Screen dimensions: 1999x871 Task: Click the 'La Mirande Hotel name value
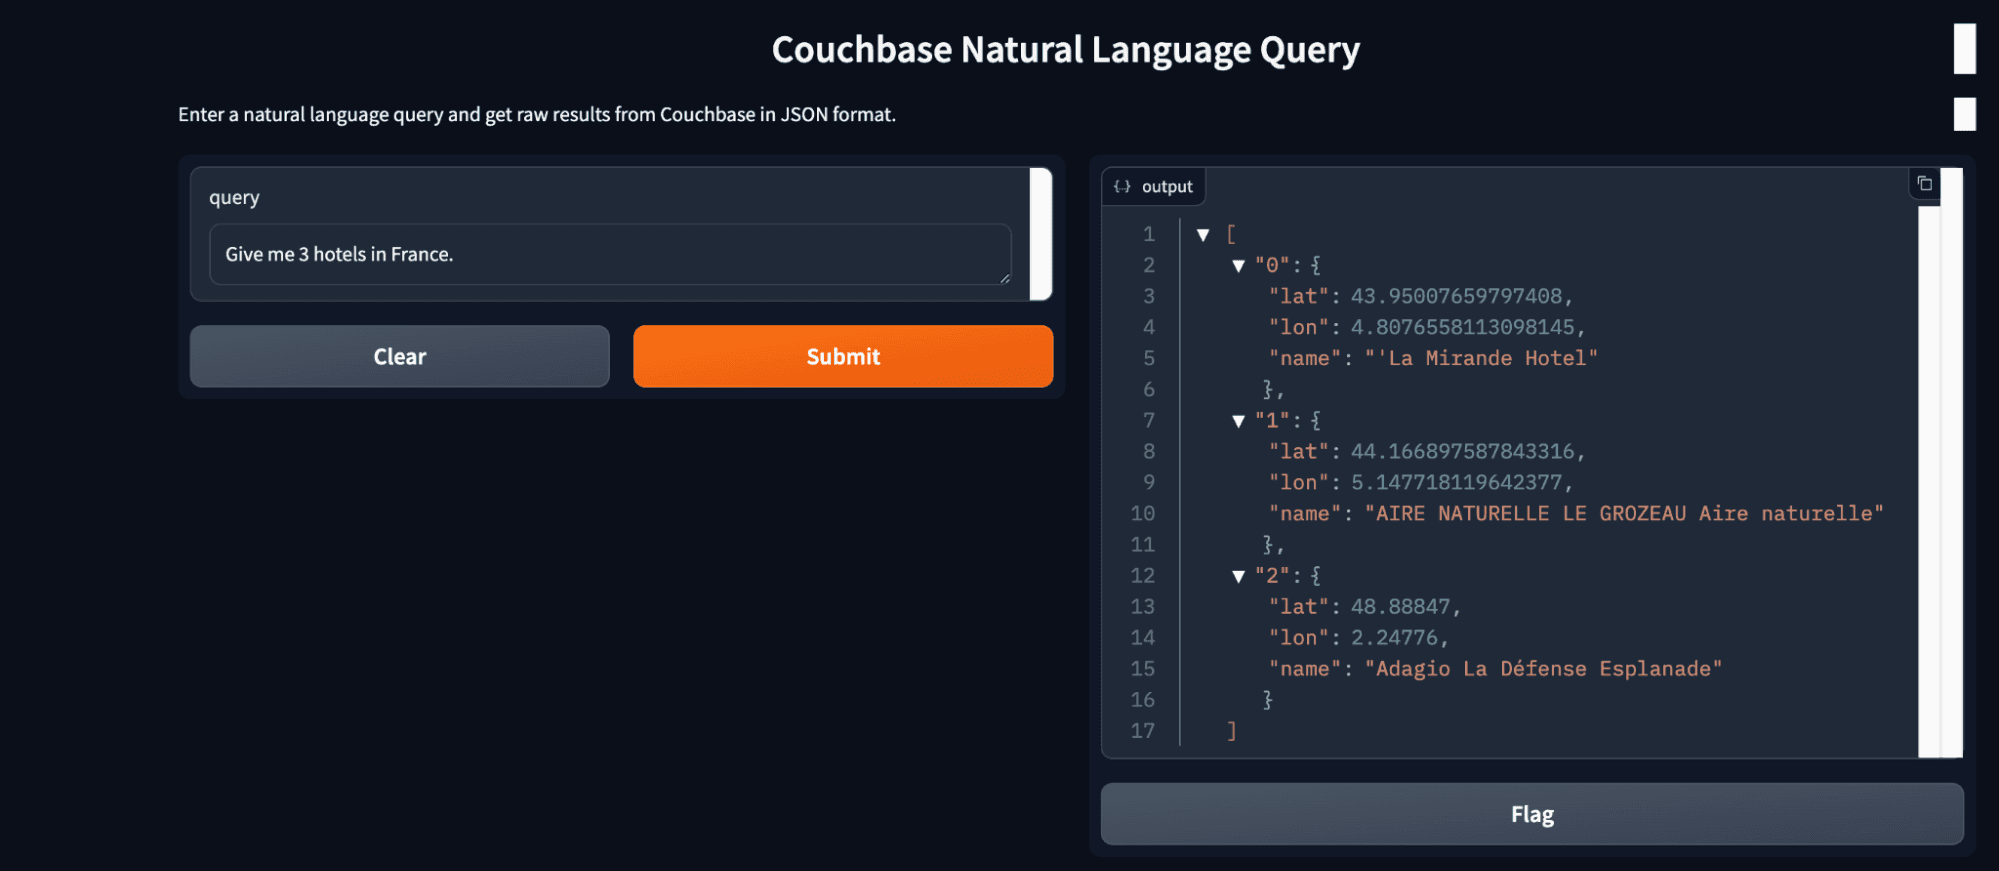tap(1481, 358)
